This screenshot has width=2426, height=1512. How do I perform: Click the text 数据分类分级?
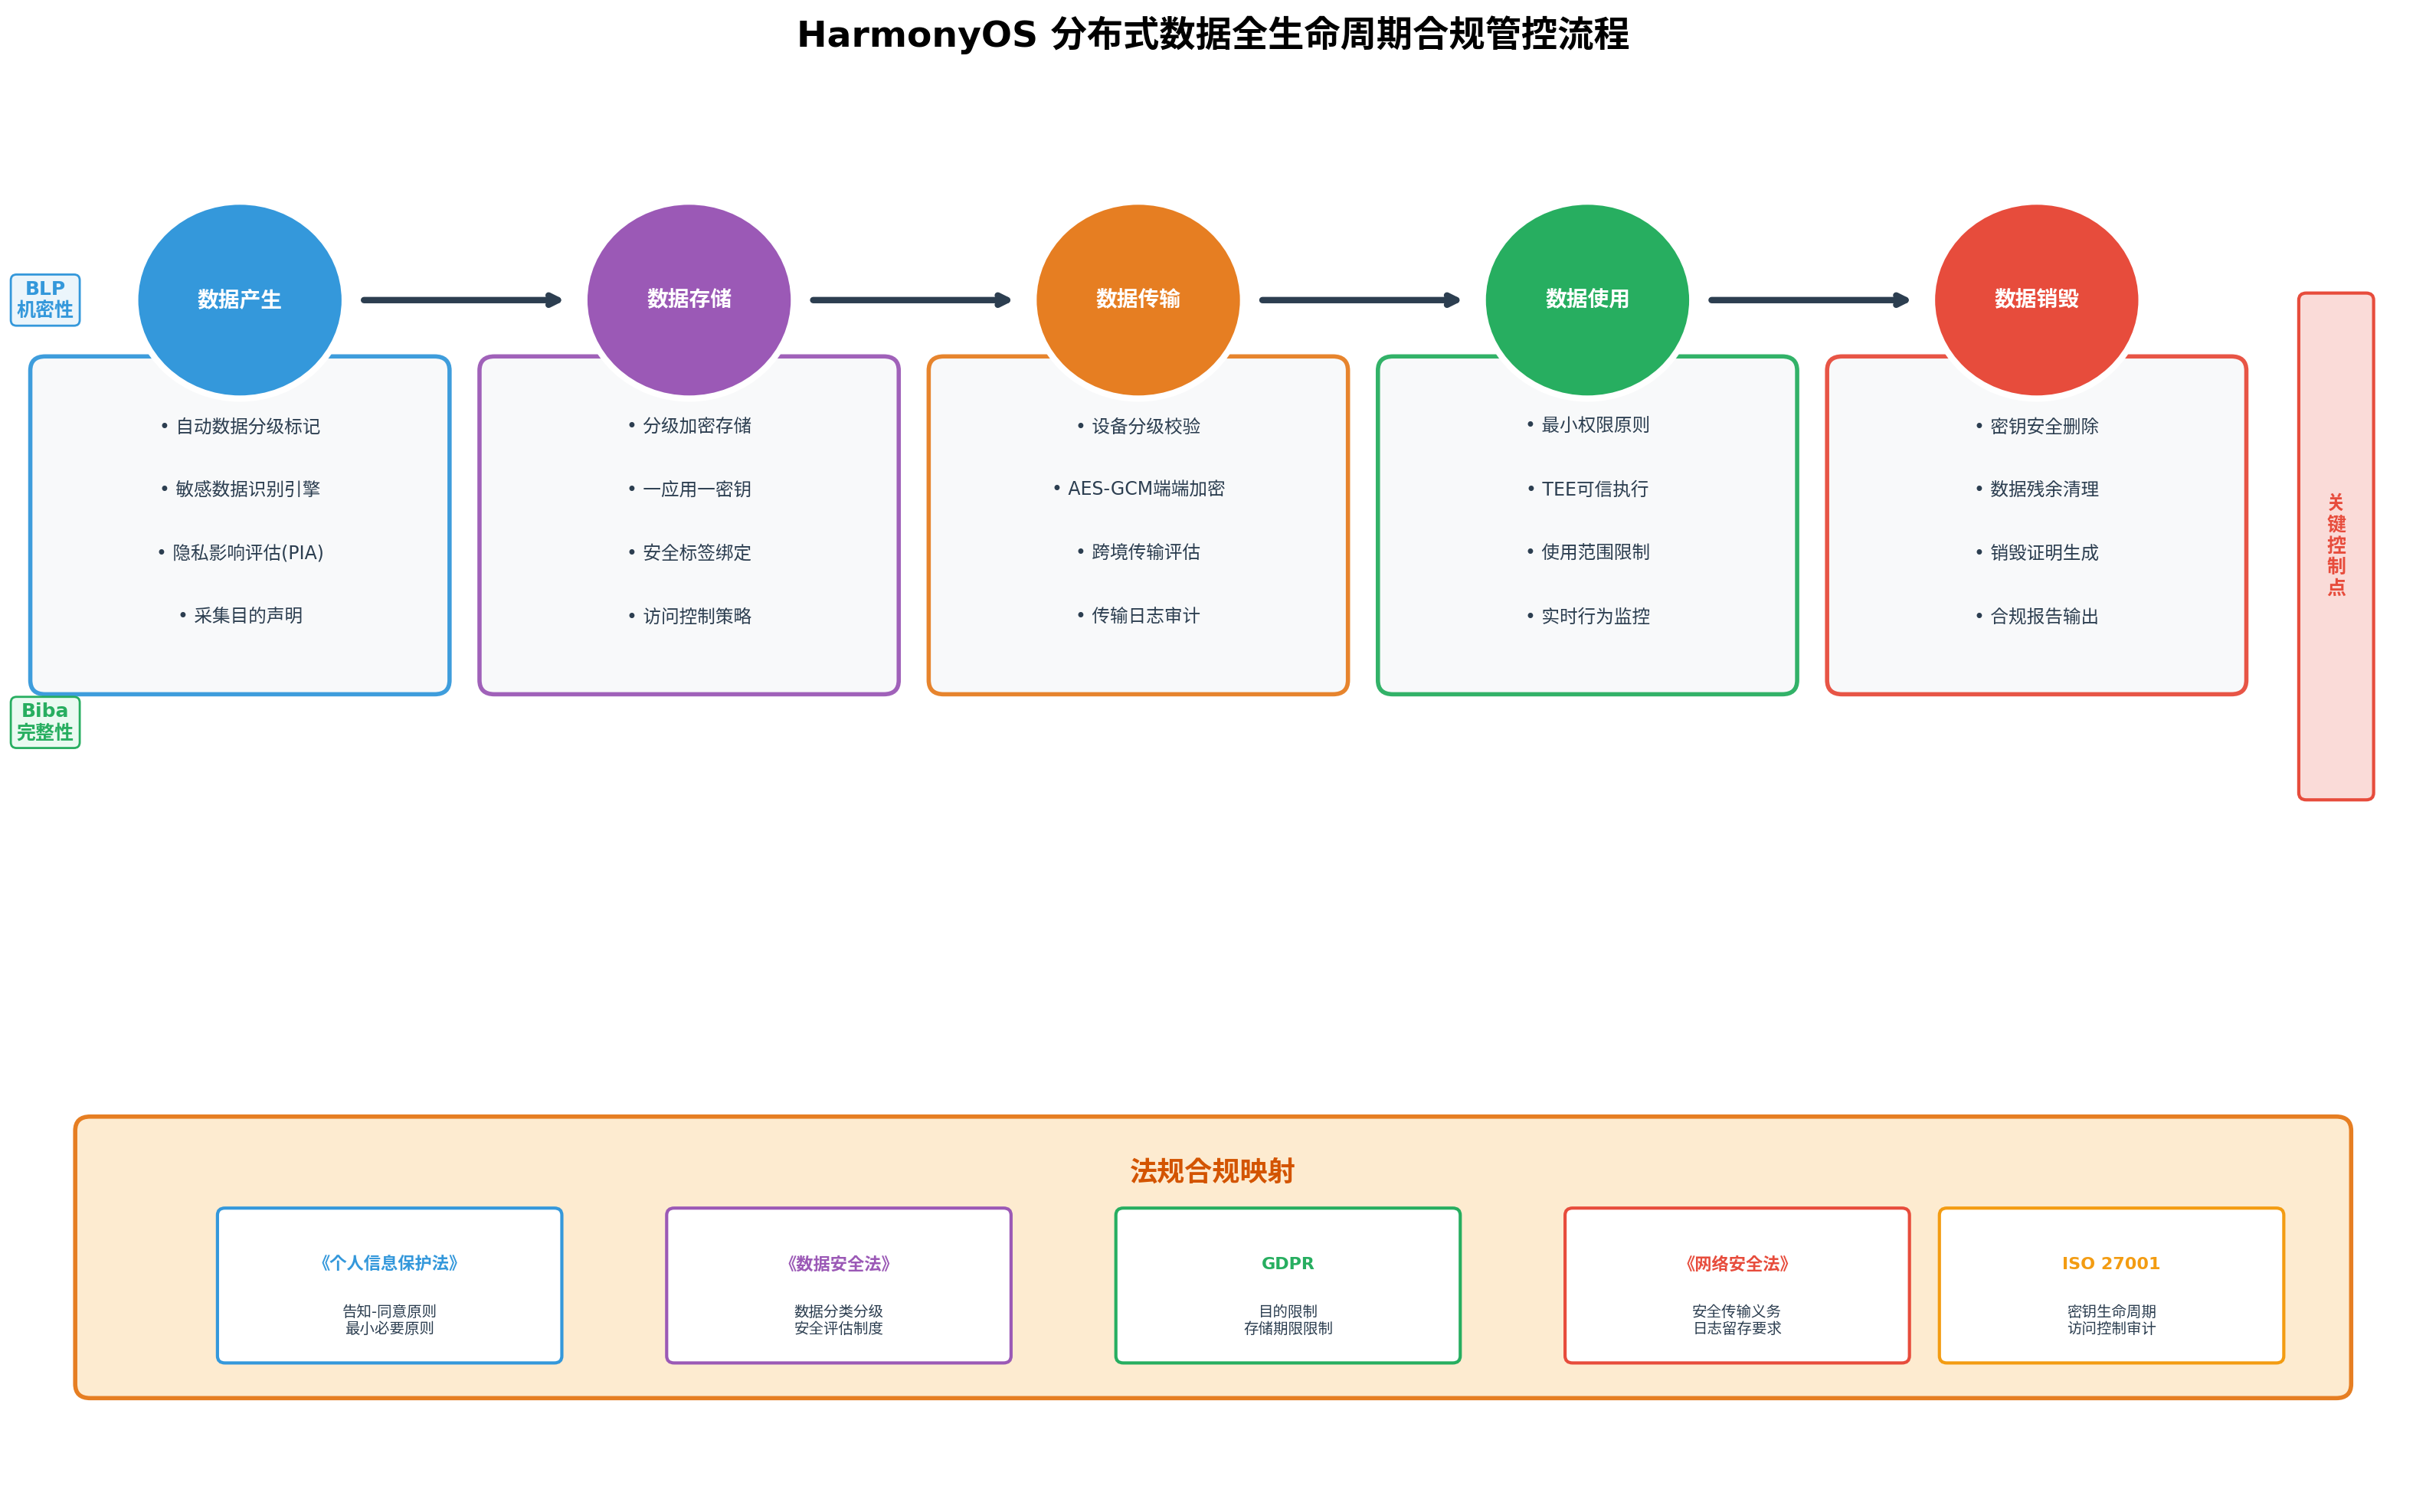[x=839, y=1311]
